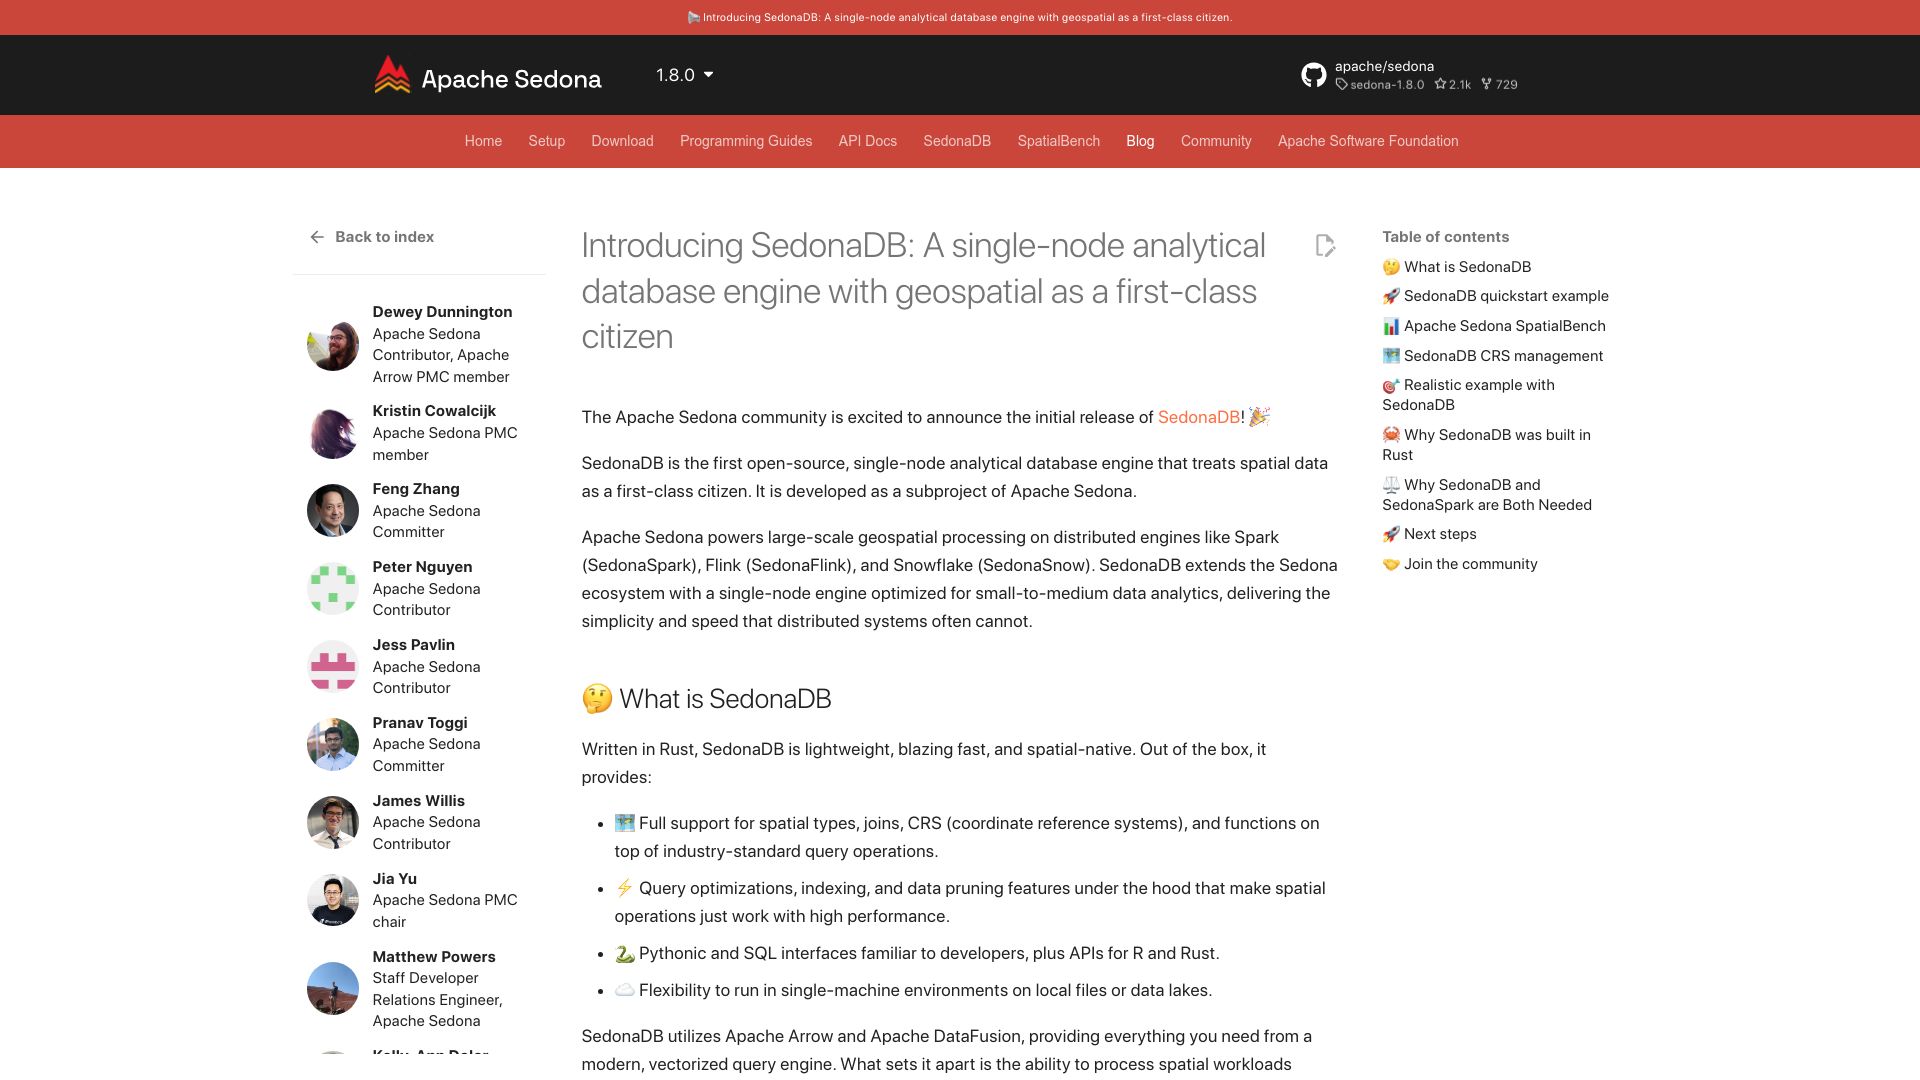Open the Download tab
This screenshot has height=1080, width=1920.
click(x=622, y=141)
